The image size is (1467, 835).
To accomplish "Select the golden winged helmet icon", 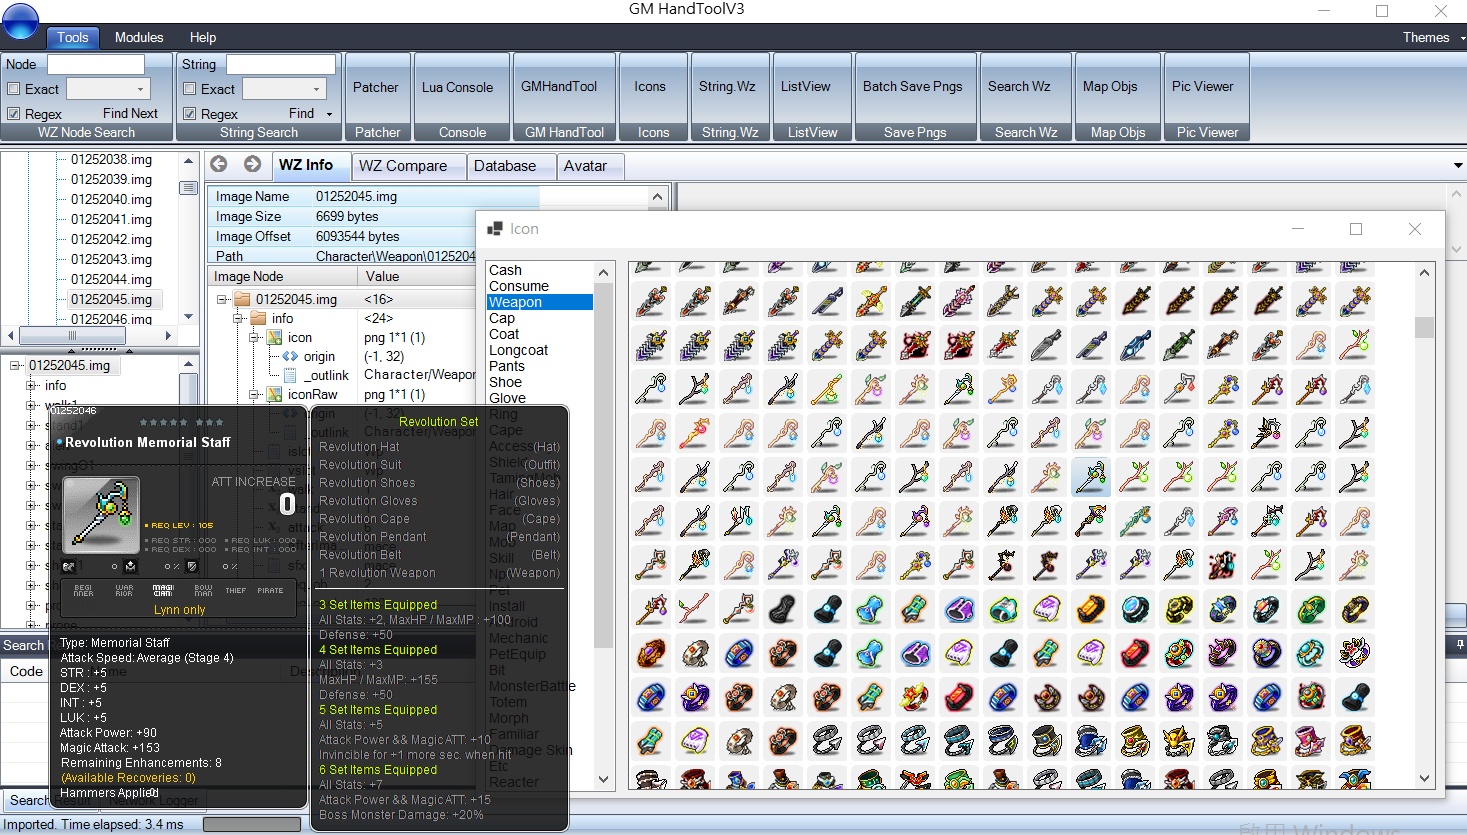I will coord(1178,740).
